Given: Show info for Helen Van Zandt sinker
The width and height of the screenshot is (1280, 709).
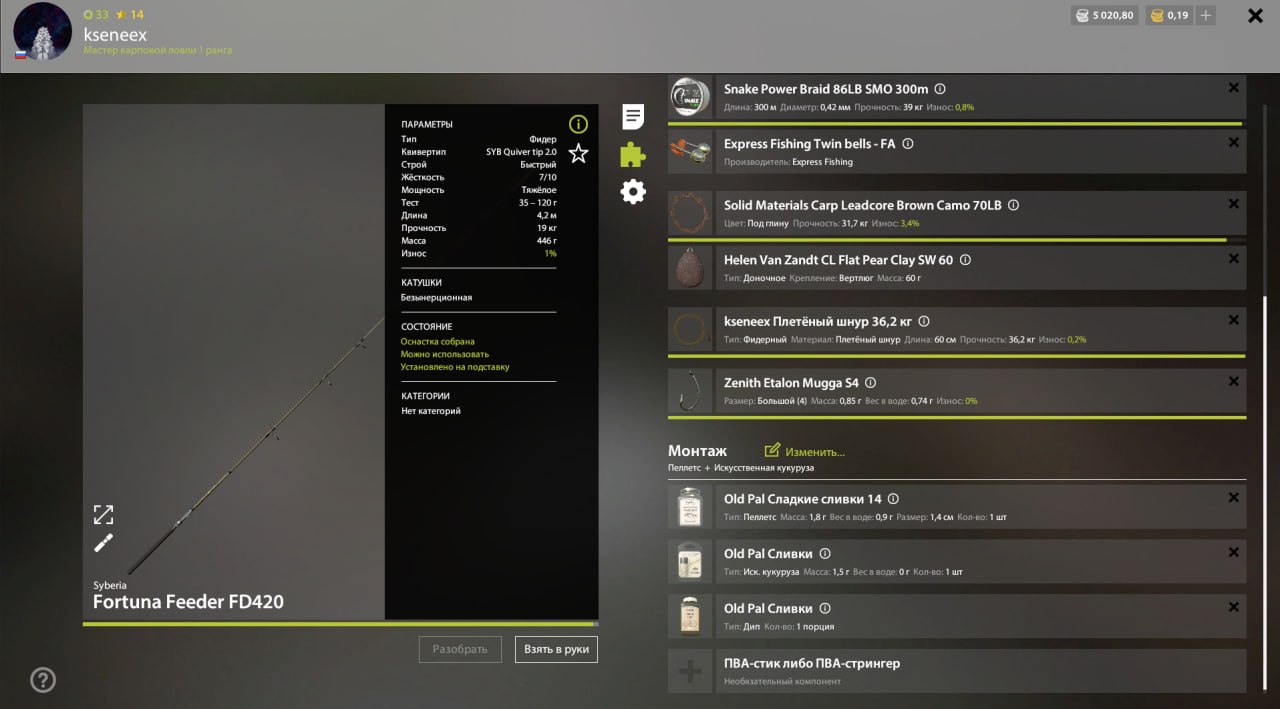Looking at the screenshot, I should pyautogui.click(x=965, y=260).
